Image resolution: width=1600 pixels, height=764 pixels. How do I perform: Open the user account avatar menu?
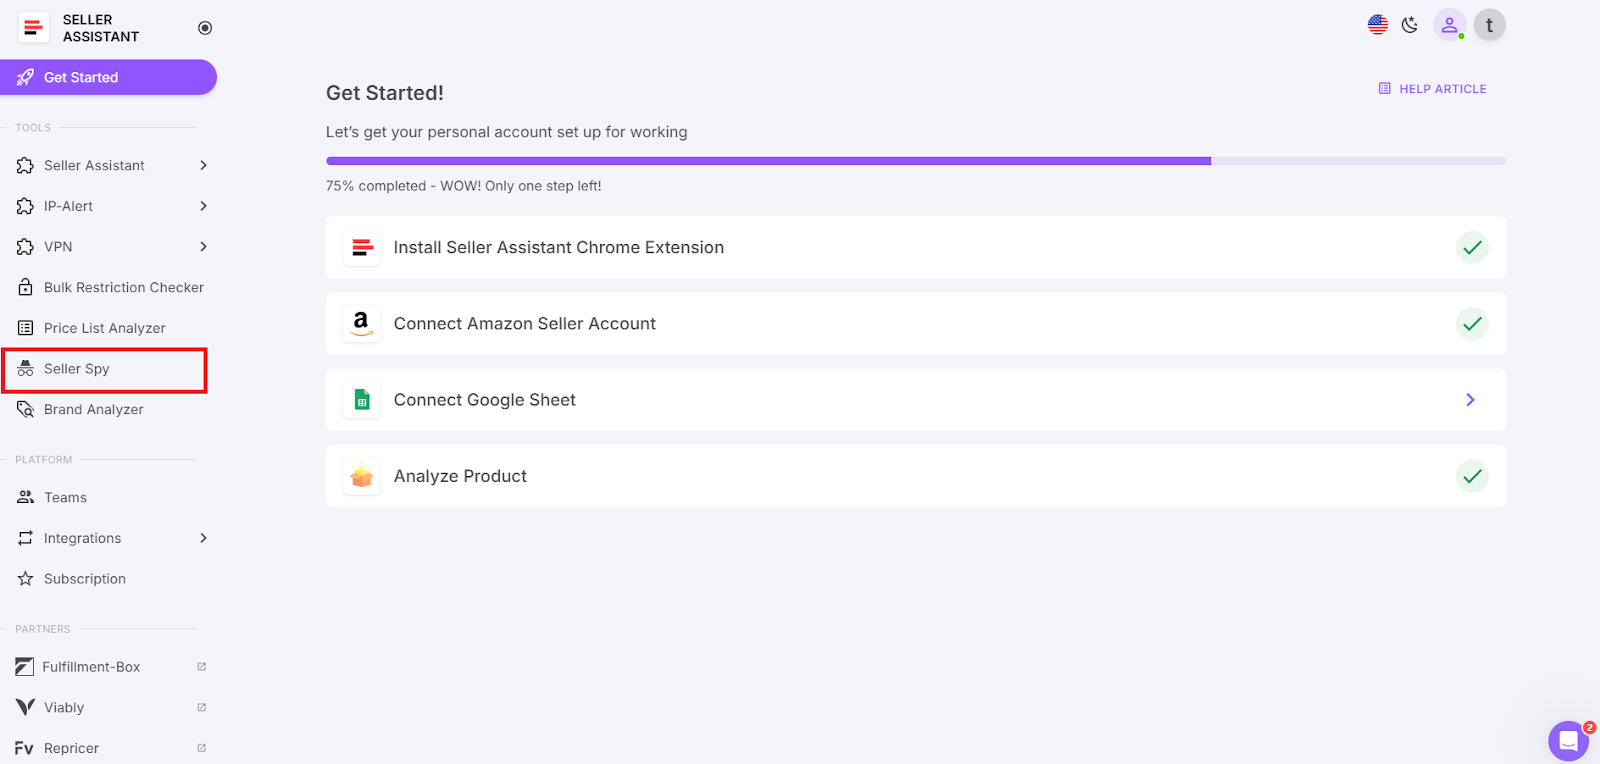pyautogui.click(x=1449, y=24)
